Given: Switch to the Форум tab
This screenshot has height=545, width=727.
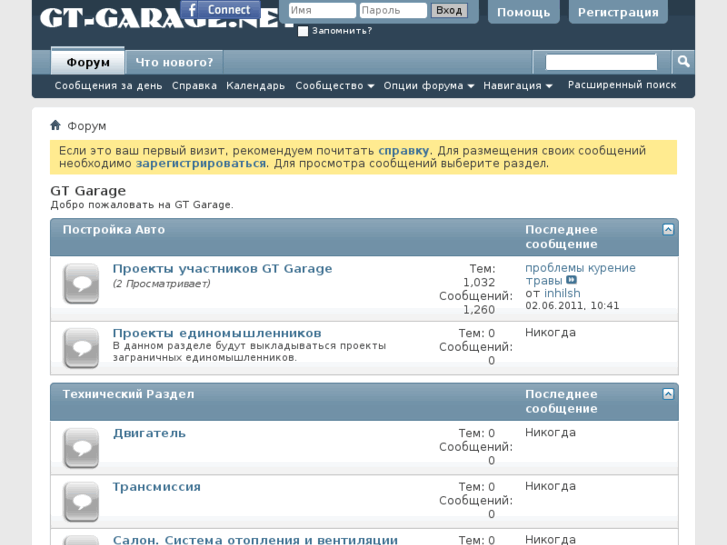Looking at the screenshot, I should [88, 62].
